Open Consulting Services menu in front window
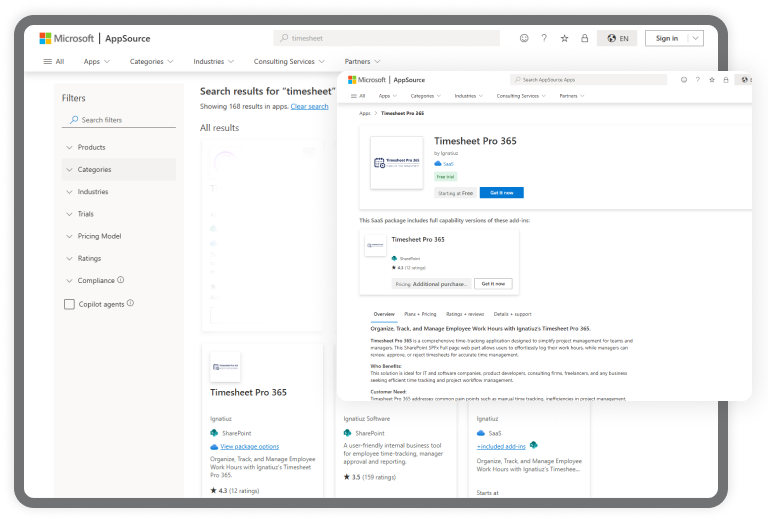768x523 pixels. (521, 96)
